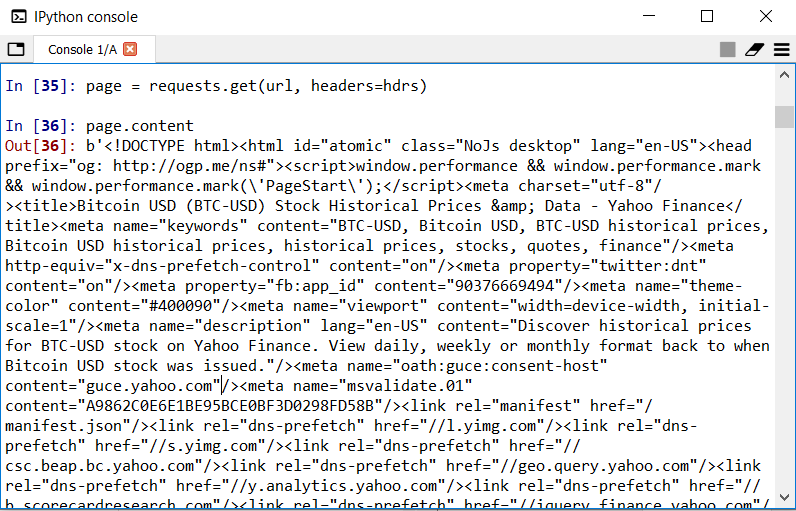Click the 'manifest.json' text
The image size is (796, 511).
point(63,426)
